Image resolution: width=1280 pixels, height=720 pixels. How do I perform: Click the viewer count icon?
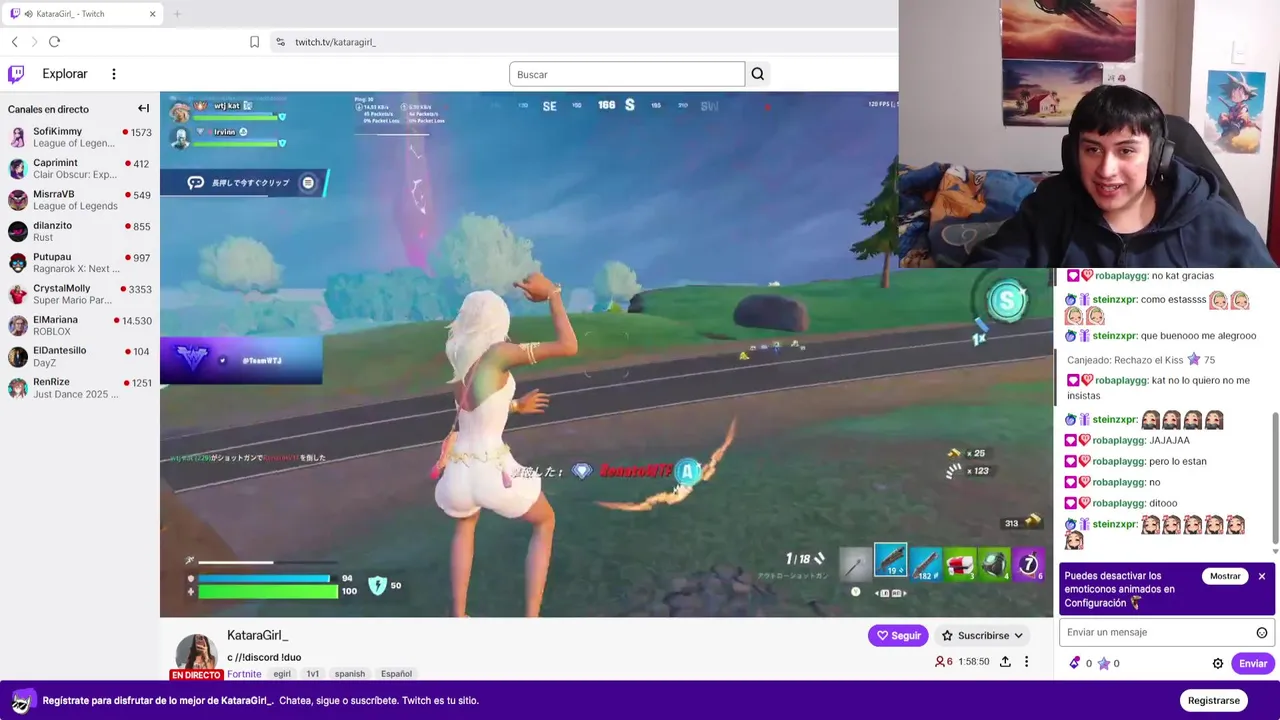coord(940,662)
